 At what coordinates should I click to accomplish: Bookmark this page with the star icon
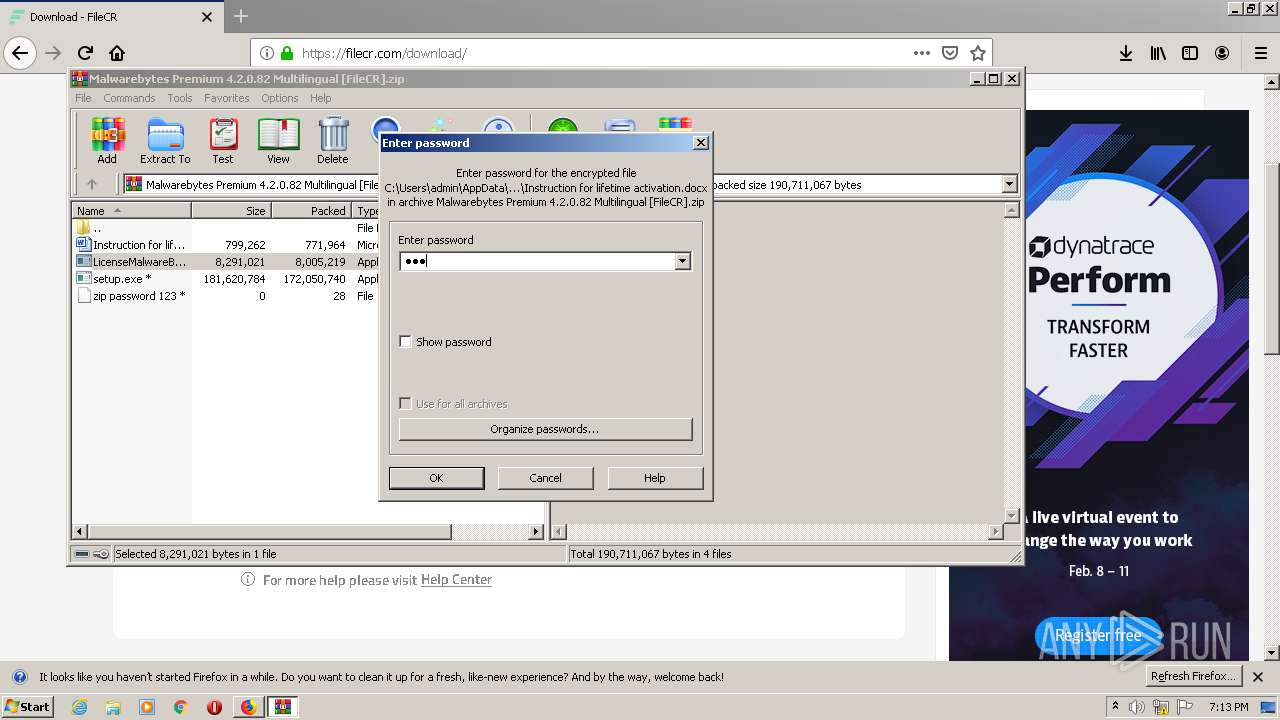pyautogui.click(x=978, y=53)
